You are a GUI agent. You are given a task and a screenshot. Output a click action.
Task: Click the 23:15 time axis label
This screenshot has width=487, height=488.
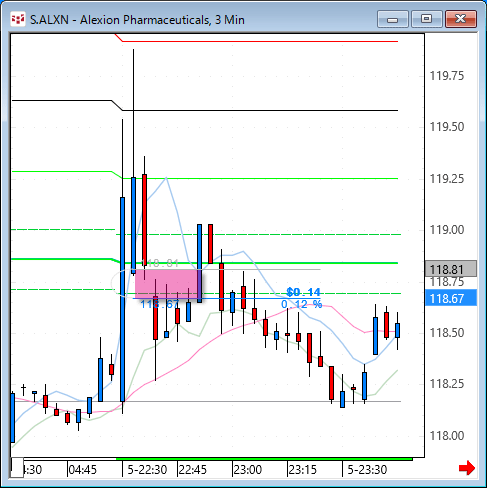tap(303, 470)
